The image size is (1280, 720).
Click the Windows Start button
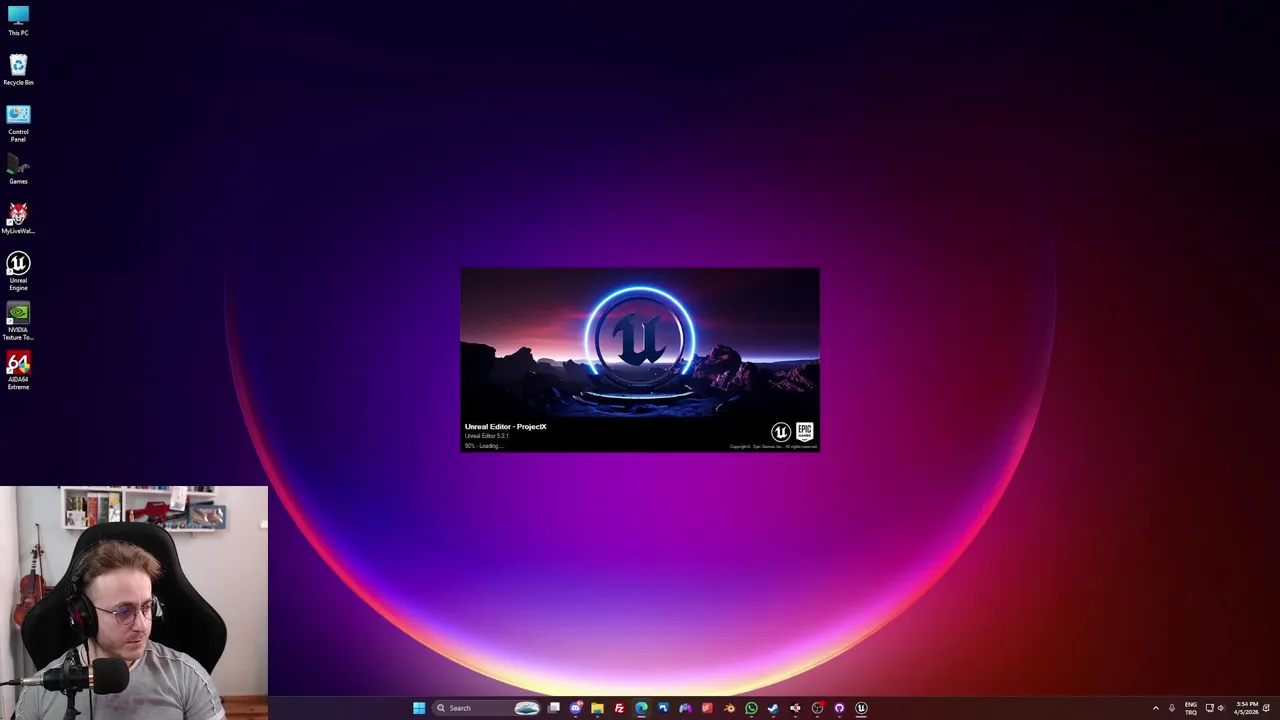click(x=419, y=708)
